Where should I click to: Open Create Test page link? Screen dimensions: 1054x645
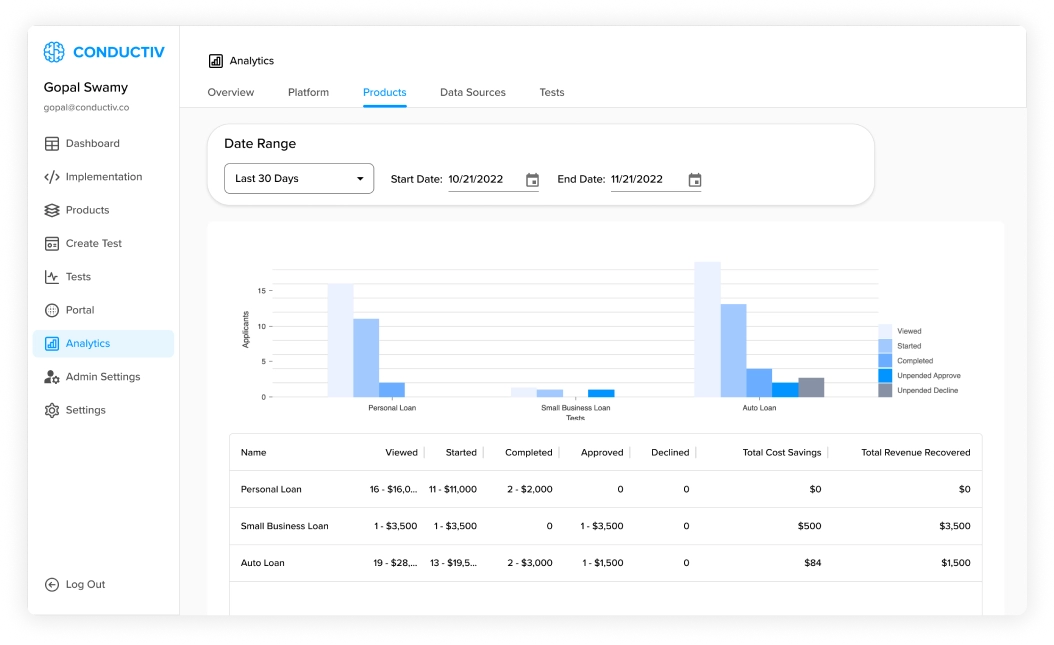(x=94, y=244)
